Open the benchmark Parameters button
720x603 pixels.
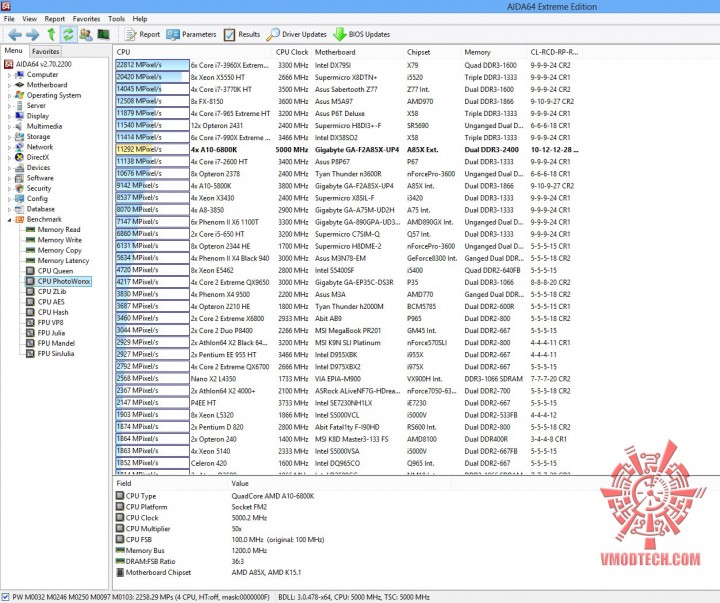click(191, 34)
